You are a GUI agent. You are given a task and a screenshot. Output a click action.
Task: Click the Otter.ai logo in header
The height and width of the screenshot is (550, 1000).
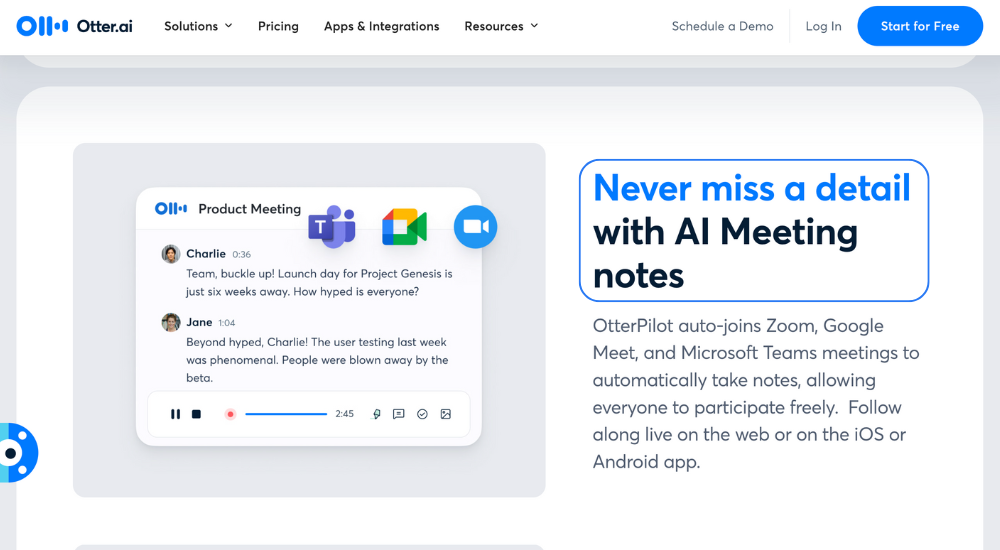click(75, 26)
